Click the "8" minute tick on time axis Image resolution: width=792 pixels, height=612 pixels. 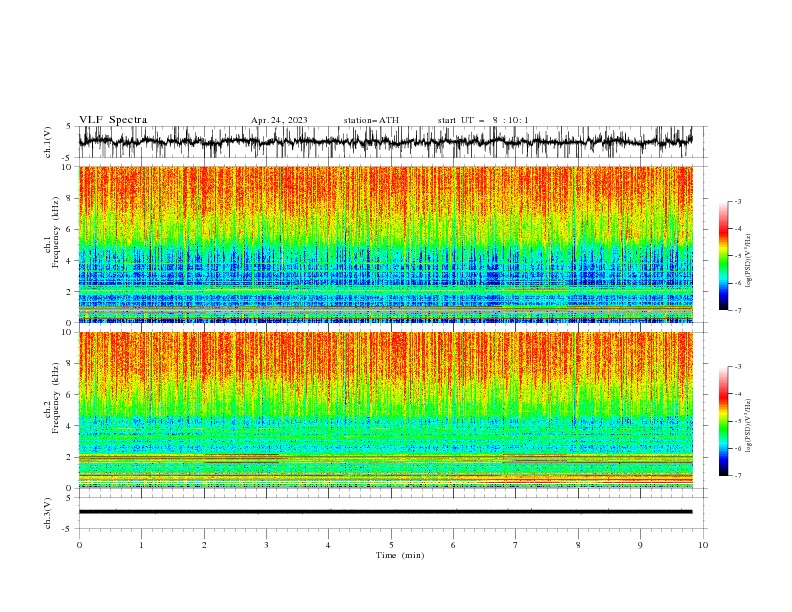coord(578,545)
